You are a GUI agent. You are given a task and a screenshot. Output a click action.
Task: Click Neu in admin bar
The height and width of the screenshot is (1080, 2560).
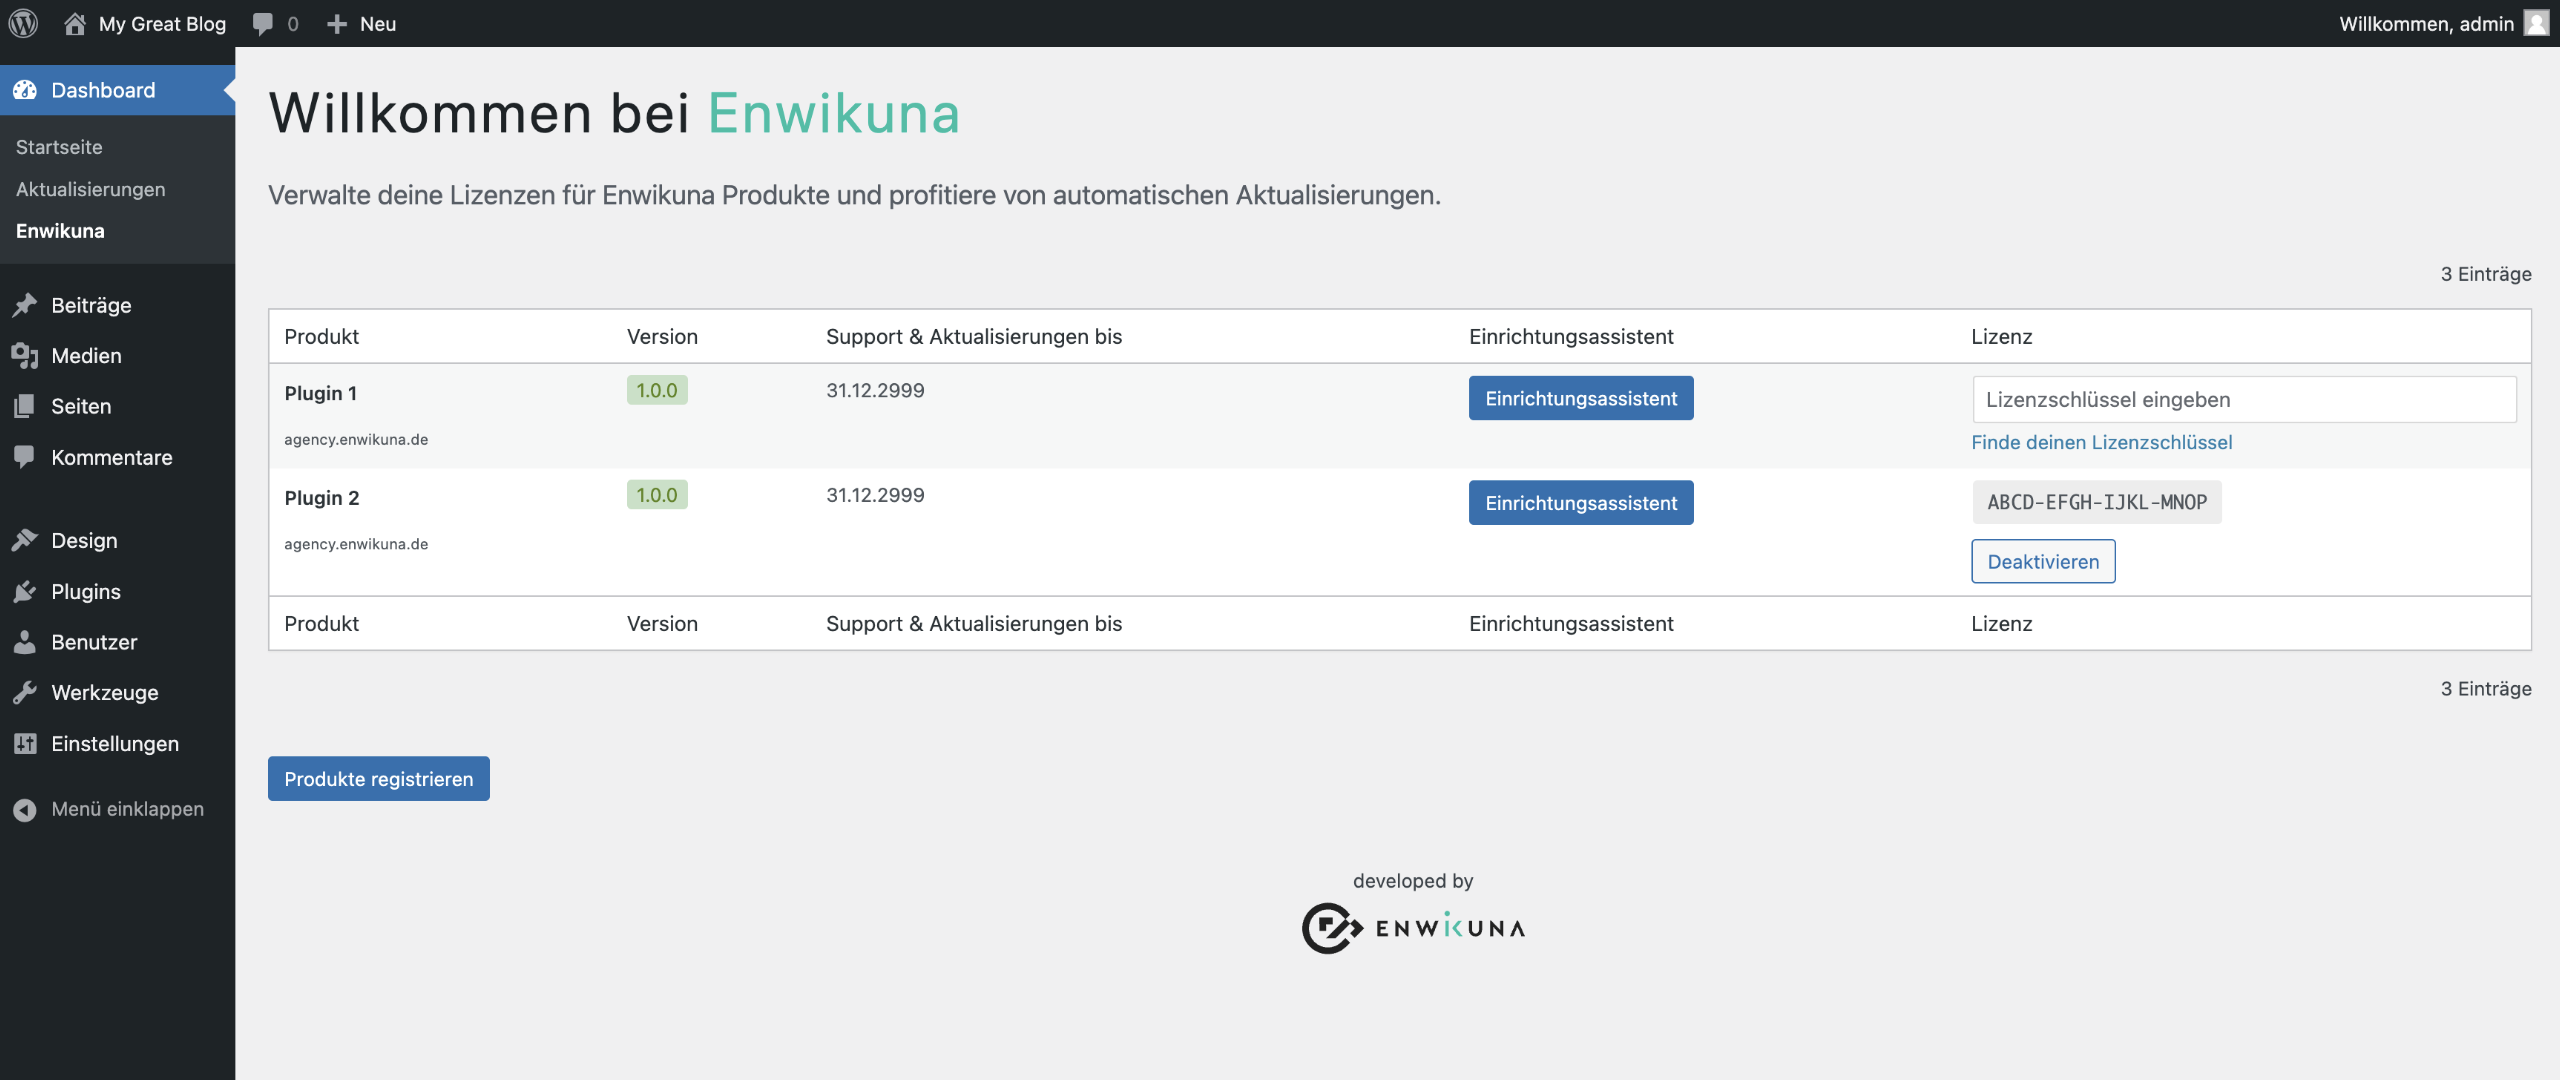pos(378,23)
